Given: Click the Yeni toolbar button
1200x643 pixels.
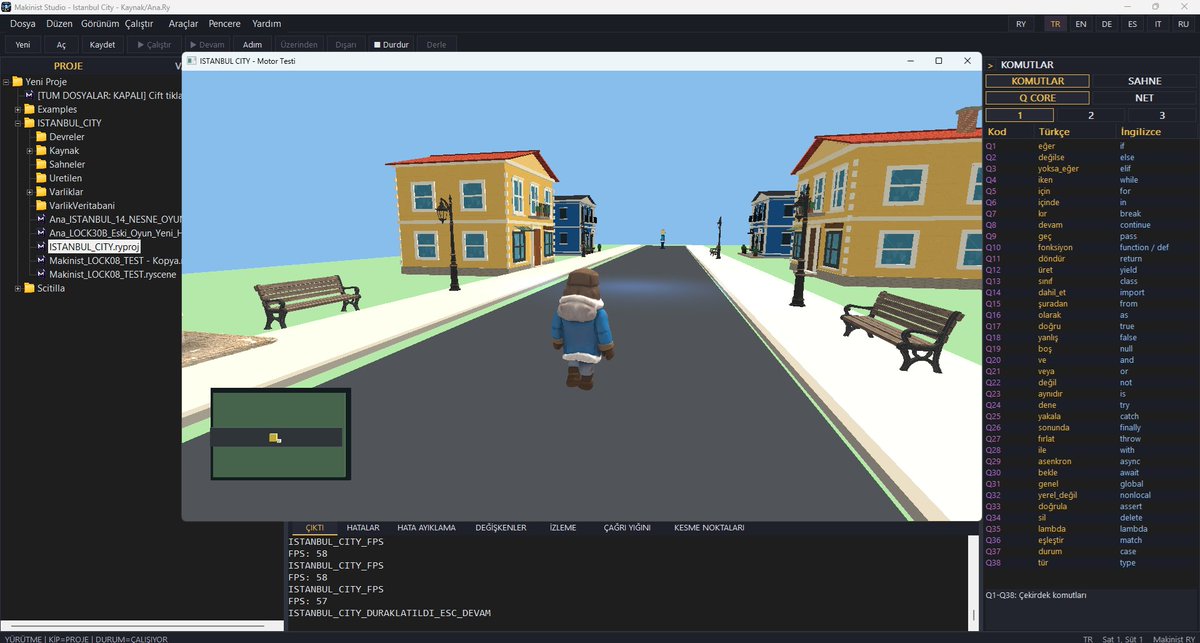Looking at the screenshot, I should pyautogui.click(x=23, y=44).
